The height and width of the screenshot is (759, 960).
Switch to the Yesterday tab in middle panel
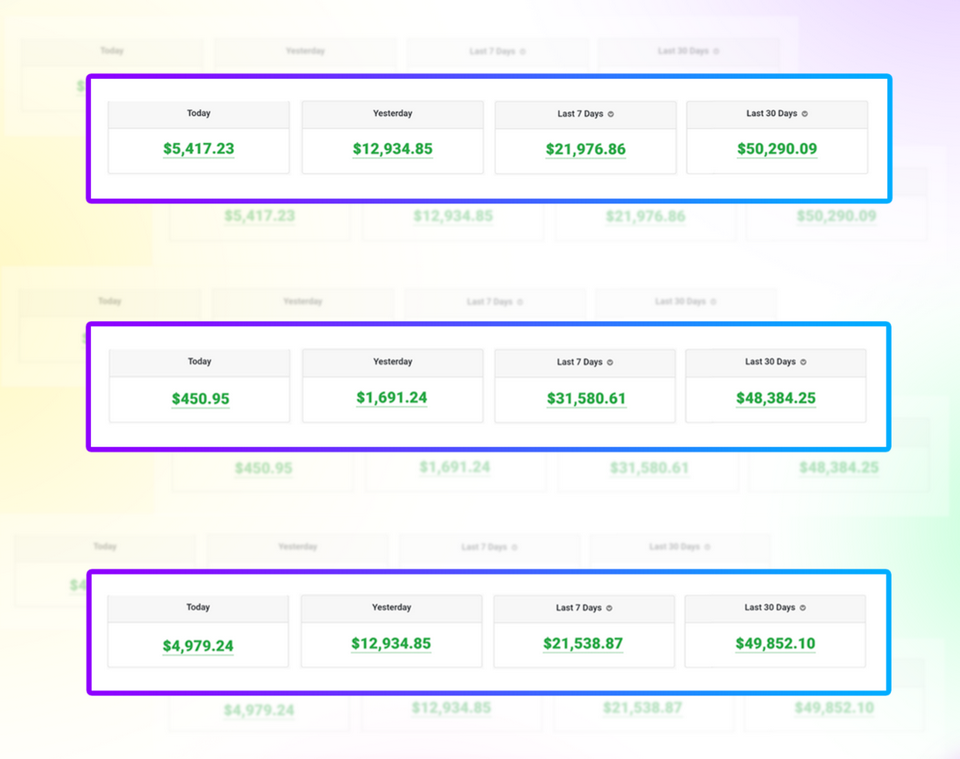coord(392,362)
